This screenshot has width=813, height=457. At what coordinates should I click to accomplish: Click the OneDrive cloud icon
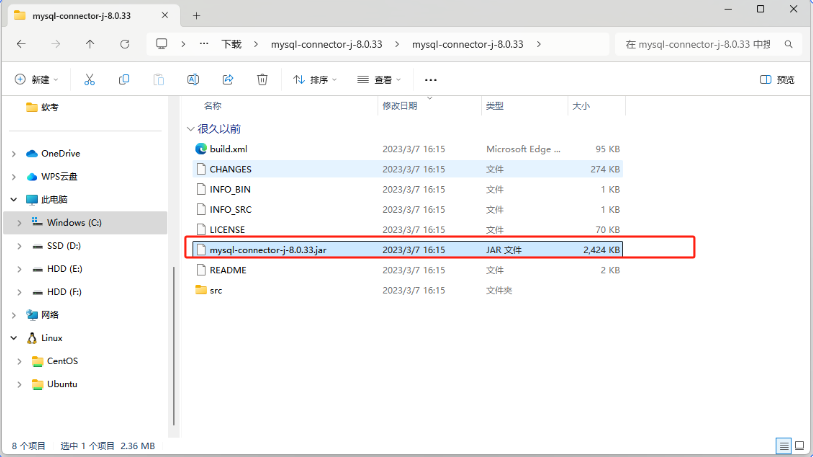click(x=32, y=154)
